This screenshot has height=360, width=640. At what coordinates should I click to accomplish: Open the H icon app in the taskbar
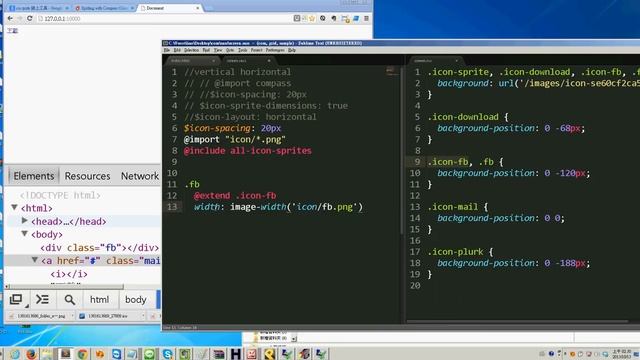tap(236, 354)
